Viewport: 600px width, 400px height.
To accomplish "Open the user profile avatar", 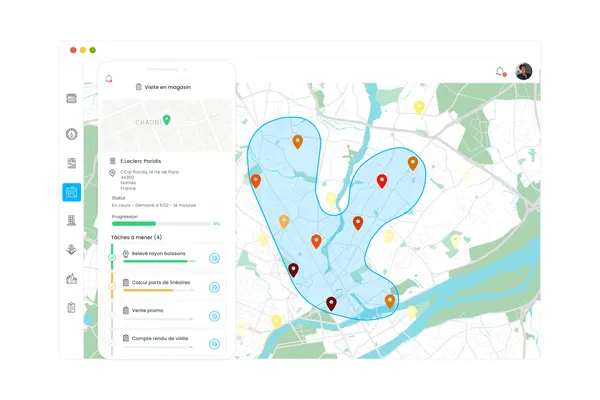I will click(523, 72).
